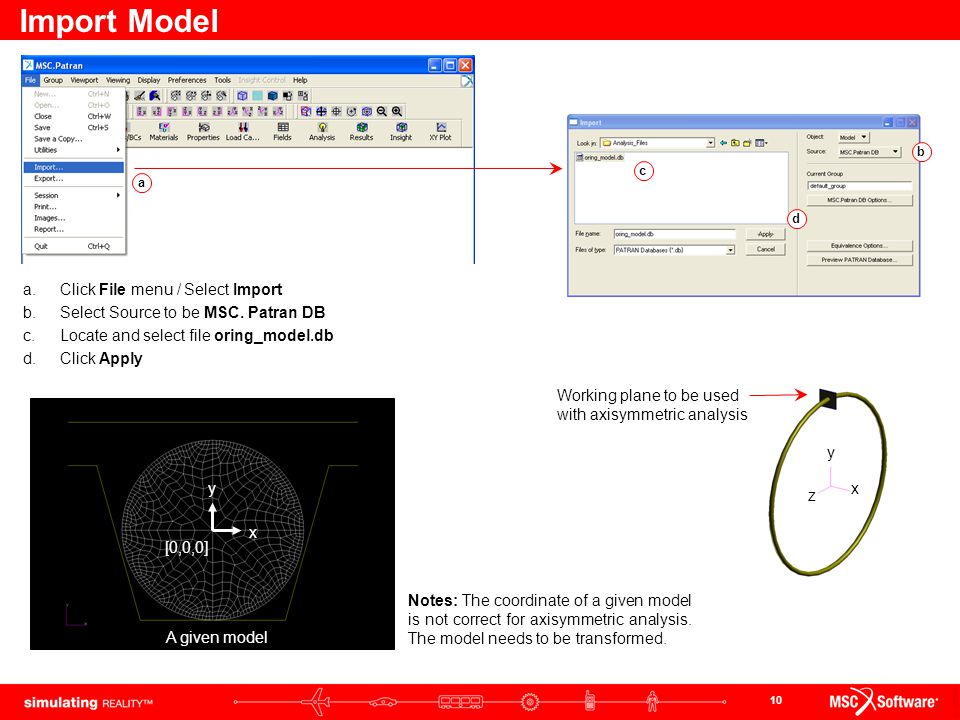Open the Help menu

click(x=300, y=80)
